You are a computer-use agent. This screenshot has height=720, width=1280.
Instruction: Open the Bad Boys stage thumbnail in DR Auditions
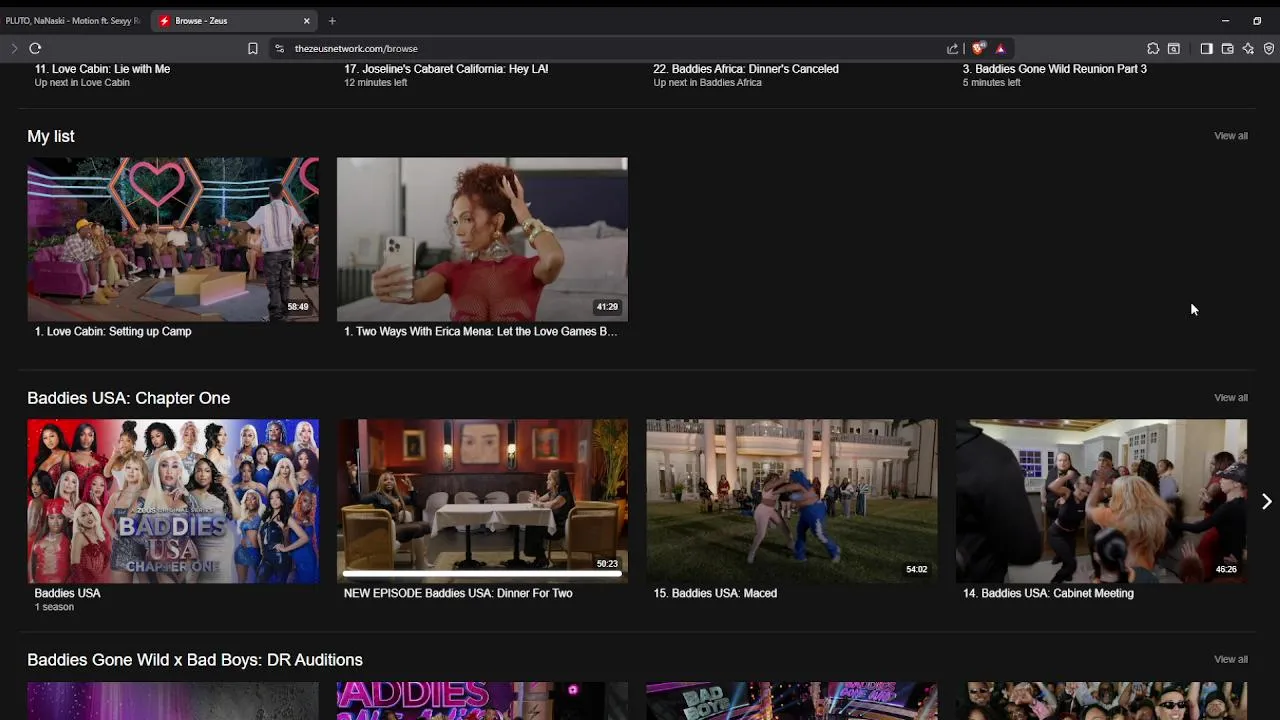tap(792, 701)
